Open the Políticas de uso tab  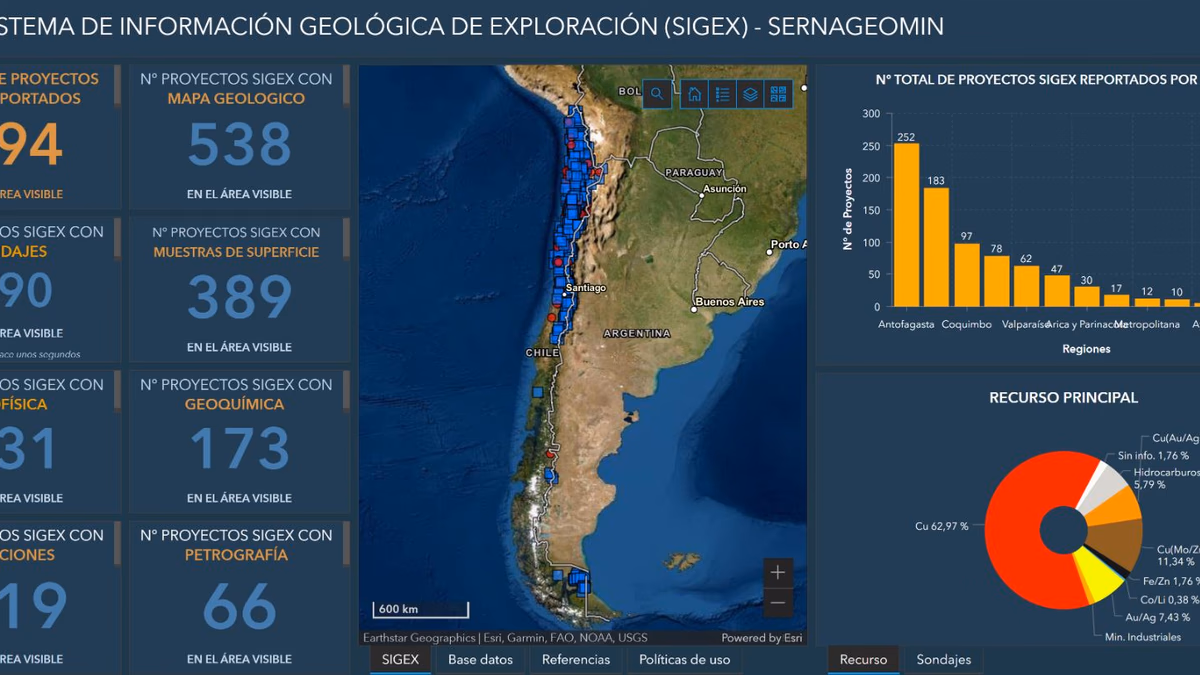(x=685, y=660)
